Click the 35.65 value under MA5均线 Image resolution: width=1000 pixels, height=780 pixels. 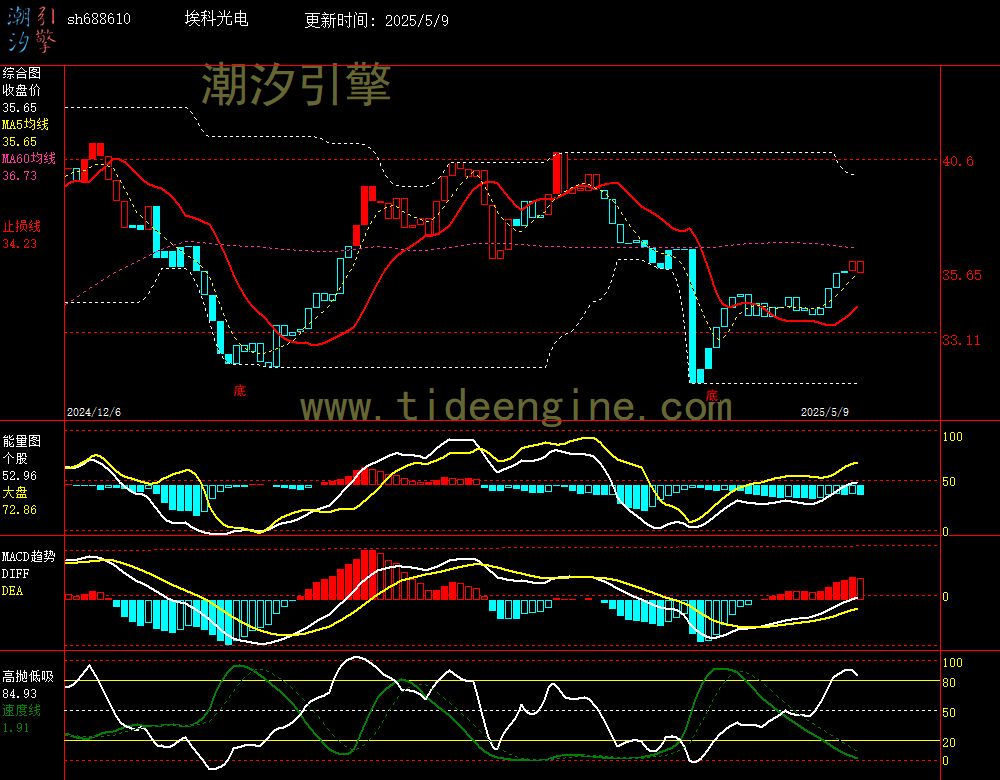click(20, 142)
